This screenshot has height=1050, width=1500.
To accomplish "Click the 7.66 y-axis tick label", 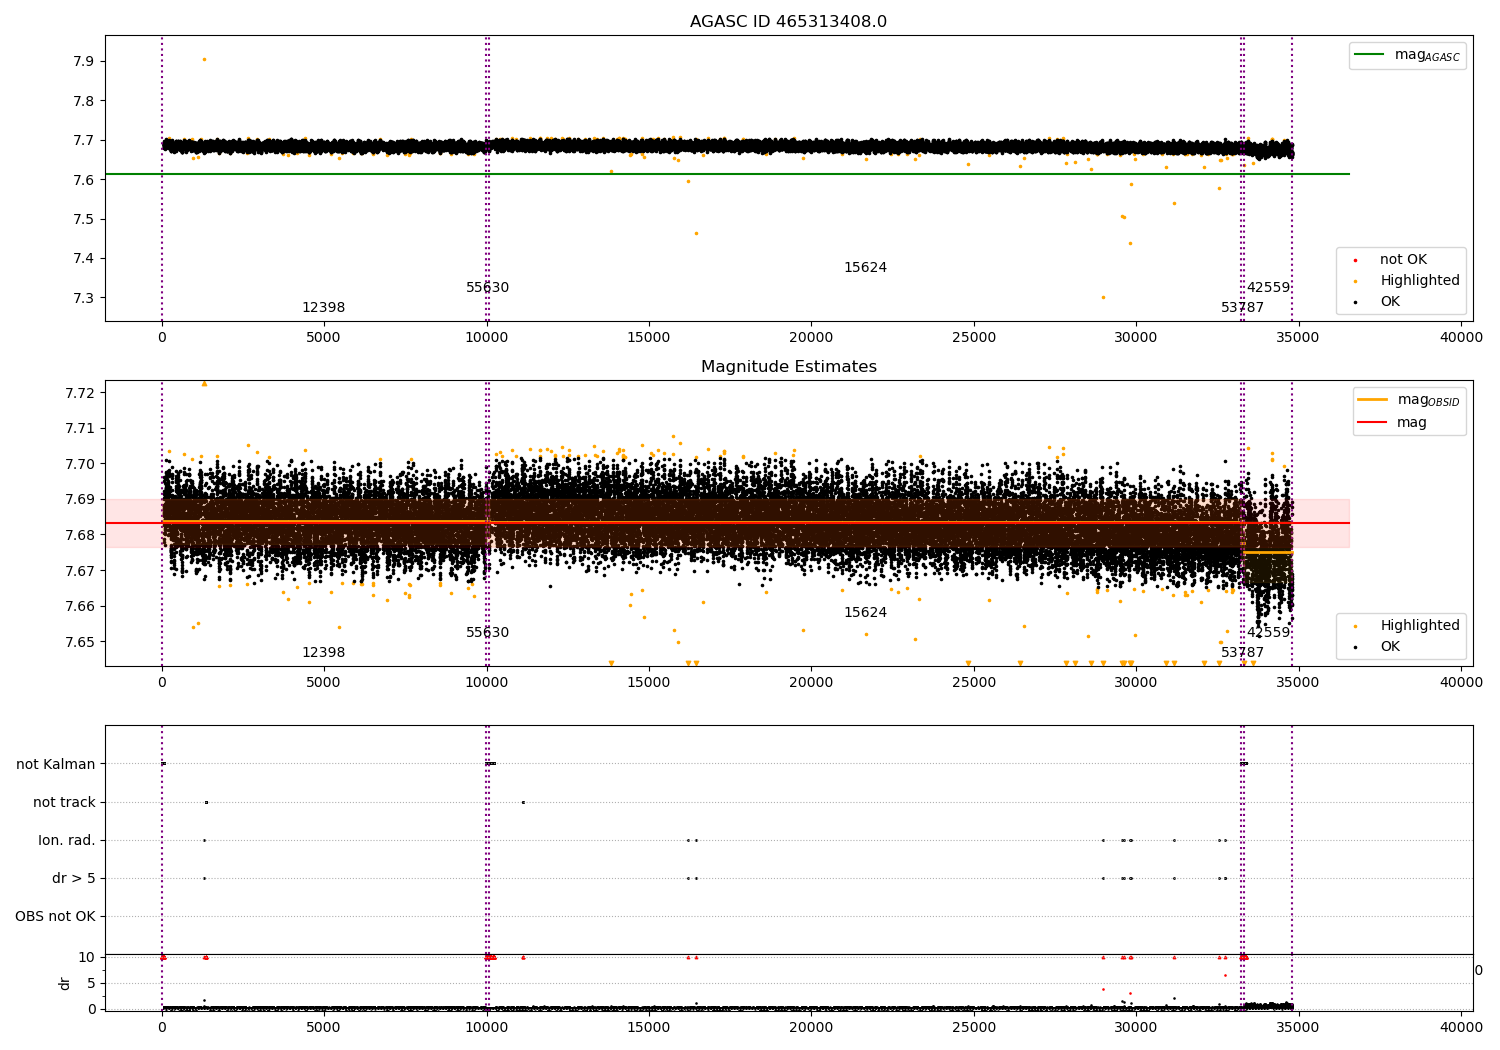I will 80,607.
